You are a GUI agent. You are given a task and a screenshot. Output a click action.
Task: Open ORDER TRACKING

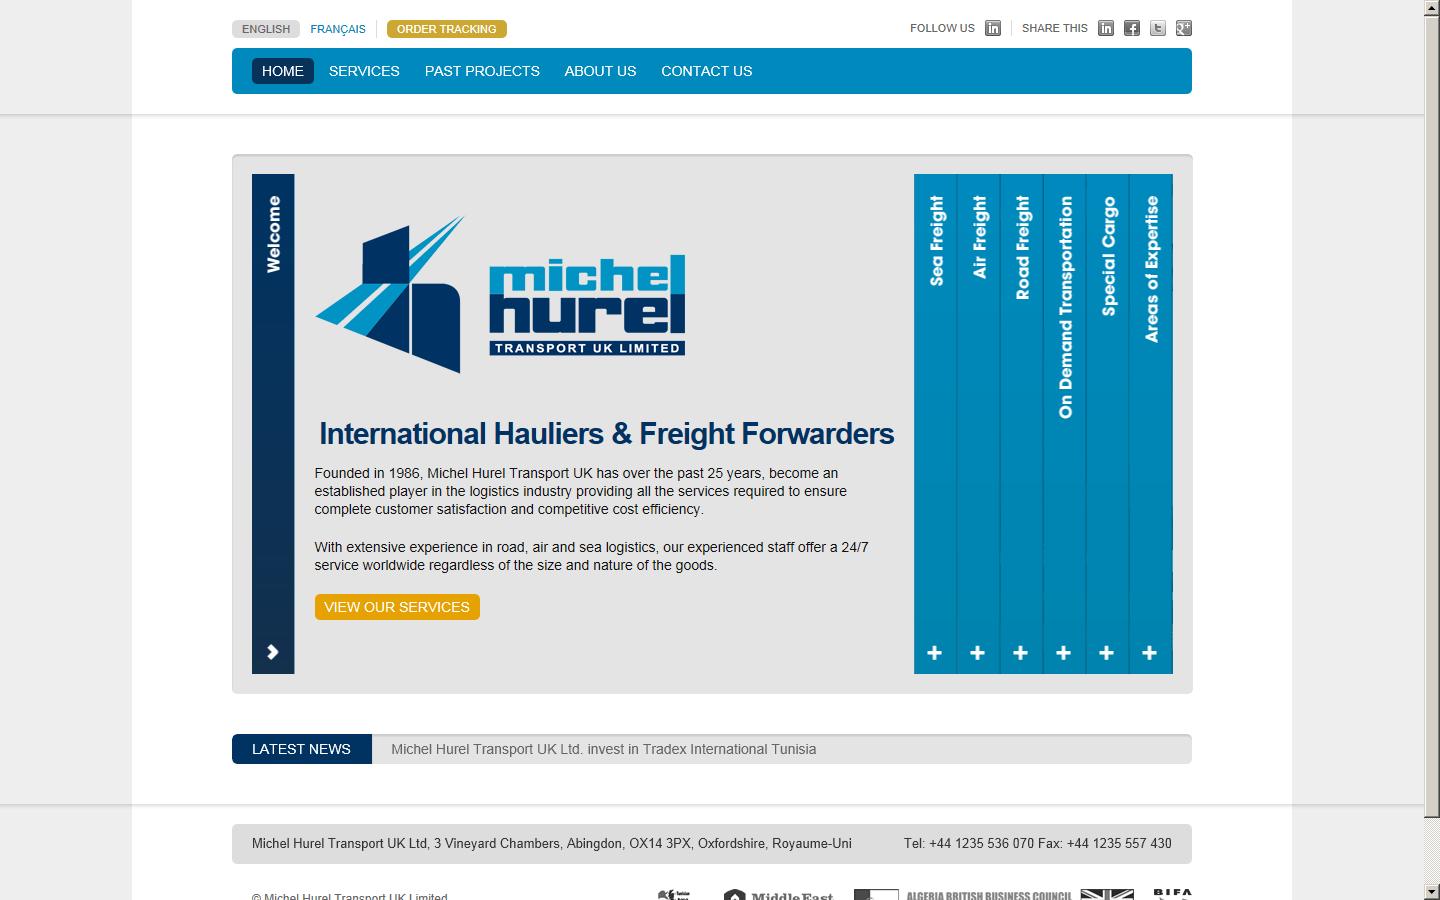coord(446,29)
